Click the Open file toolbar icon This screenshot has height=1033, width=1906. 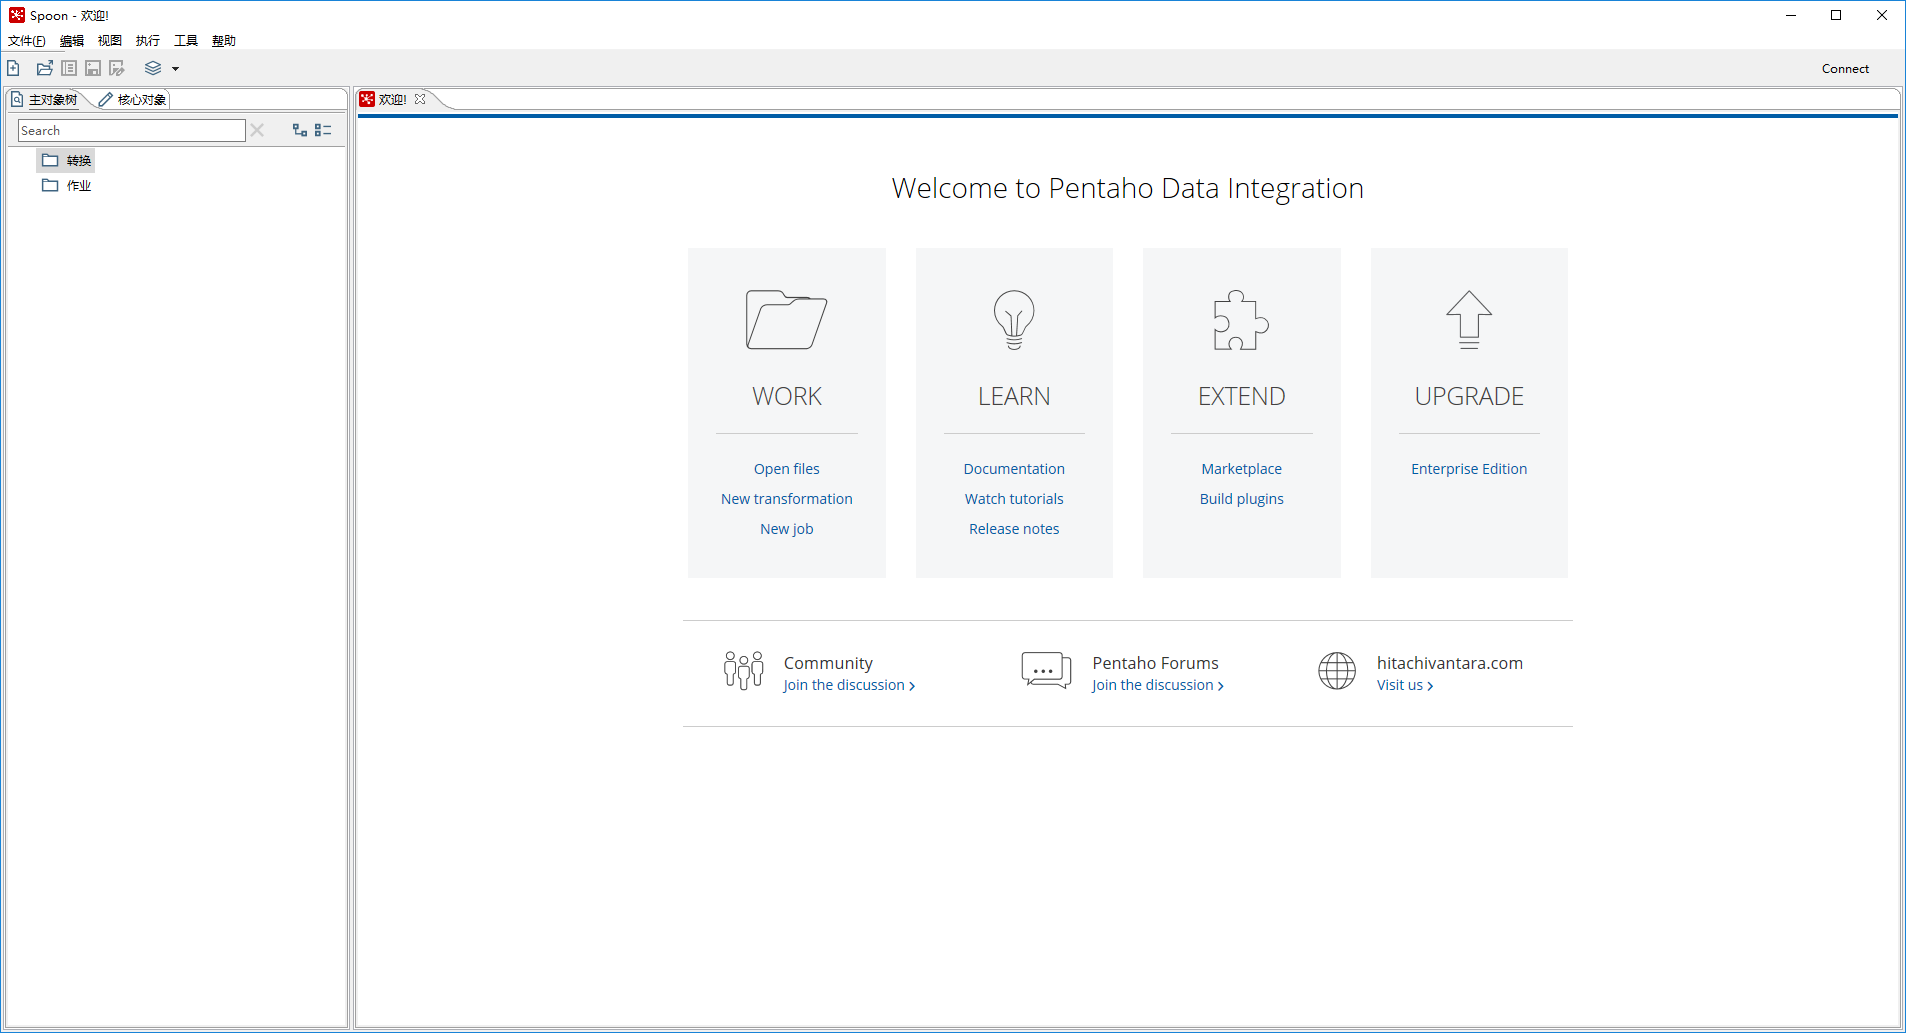[x=44, y=68]
